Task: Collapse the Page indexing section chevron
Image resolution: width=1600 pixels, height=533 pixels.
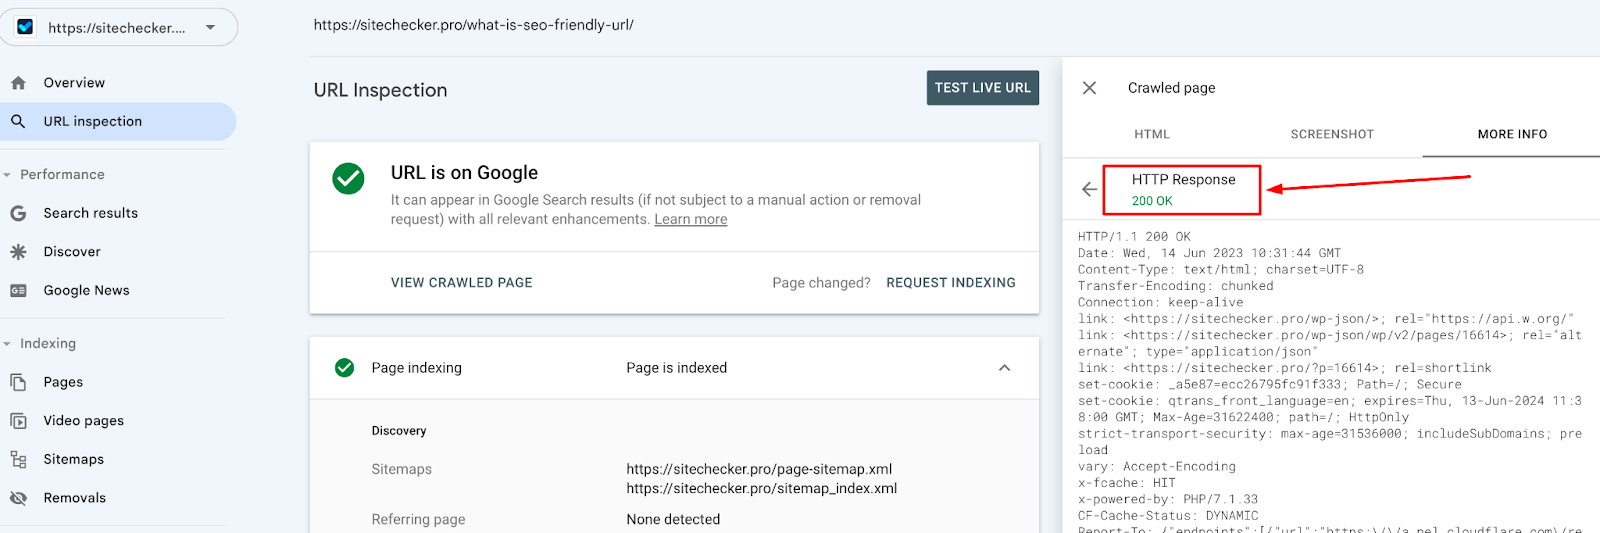Action: coord(1005,368)
